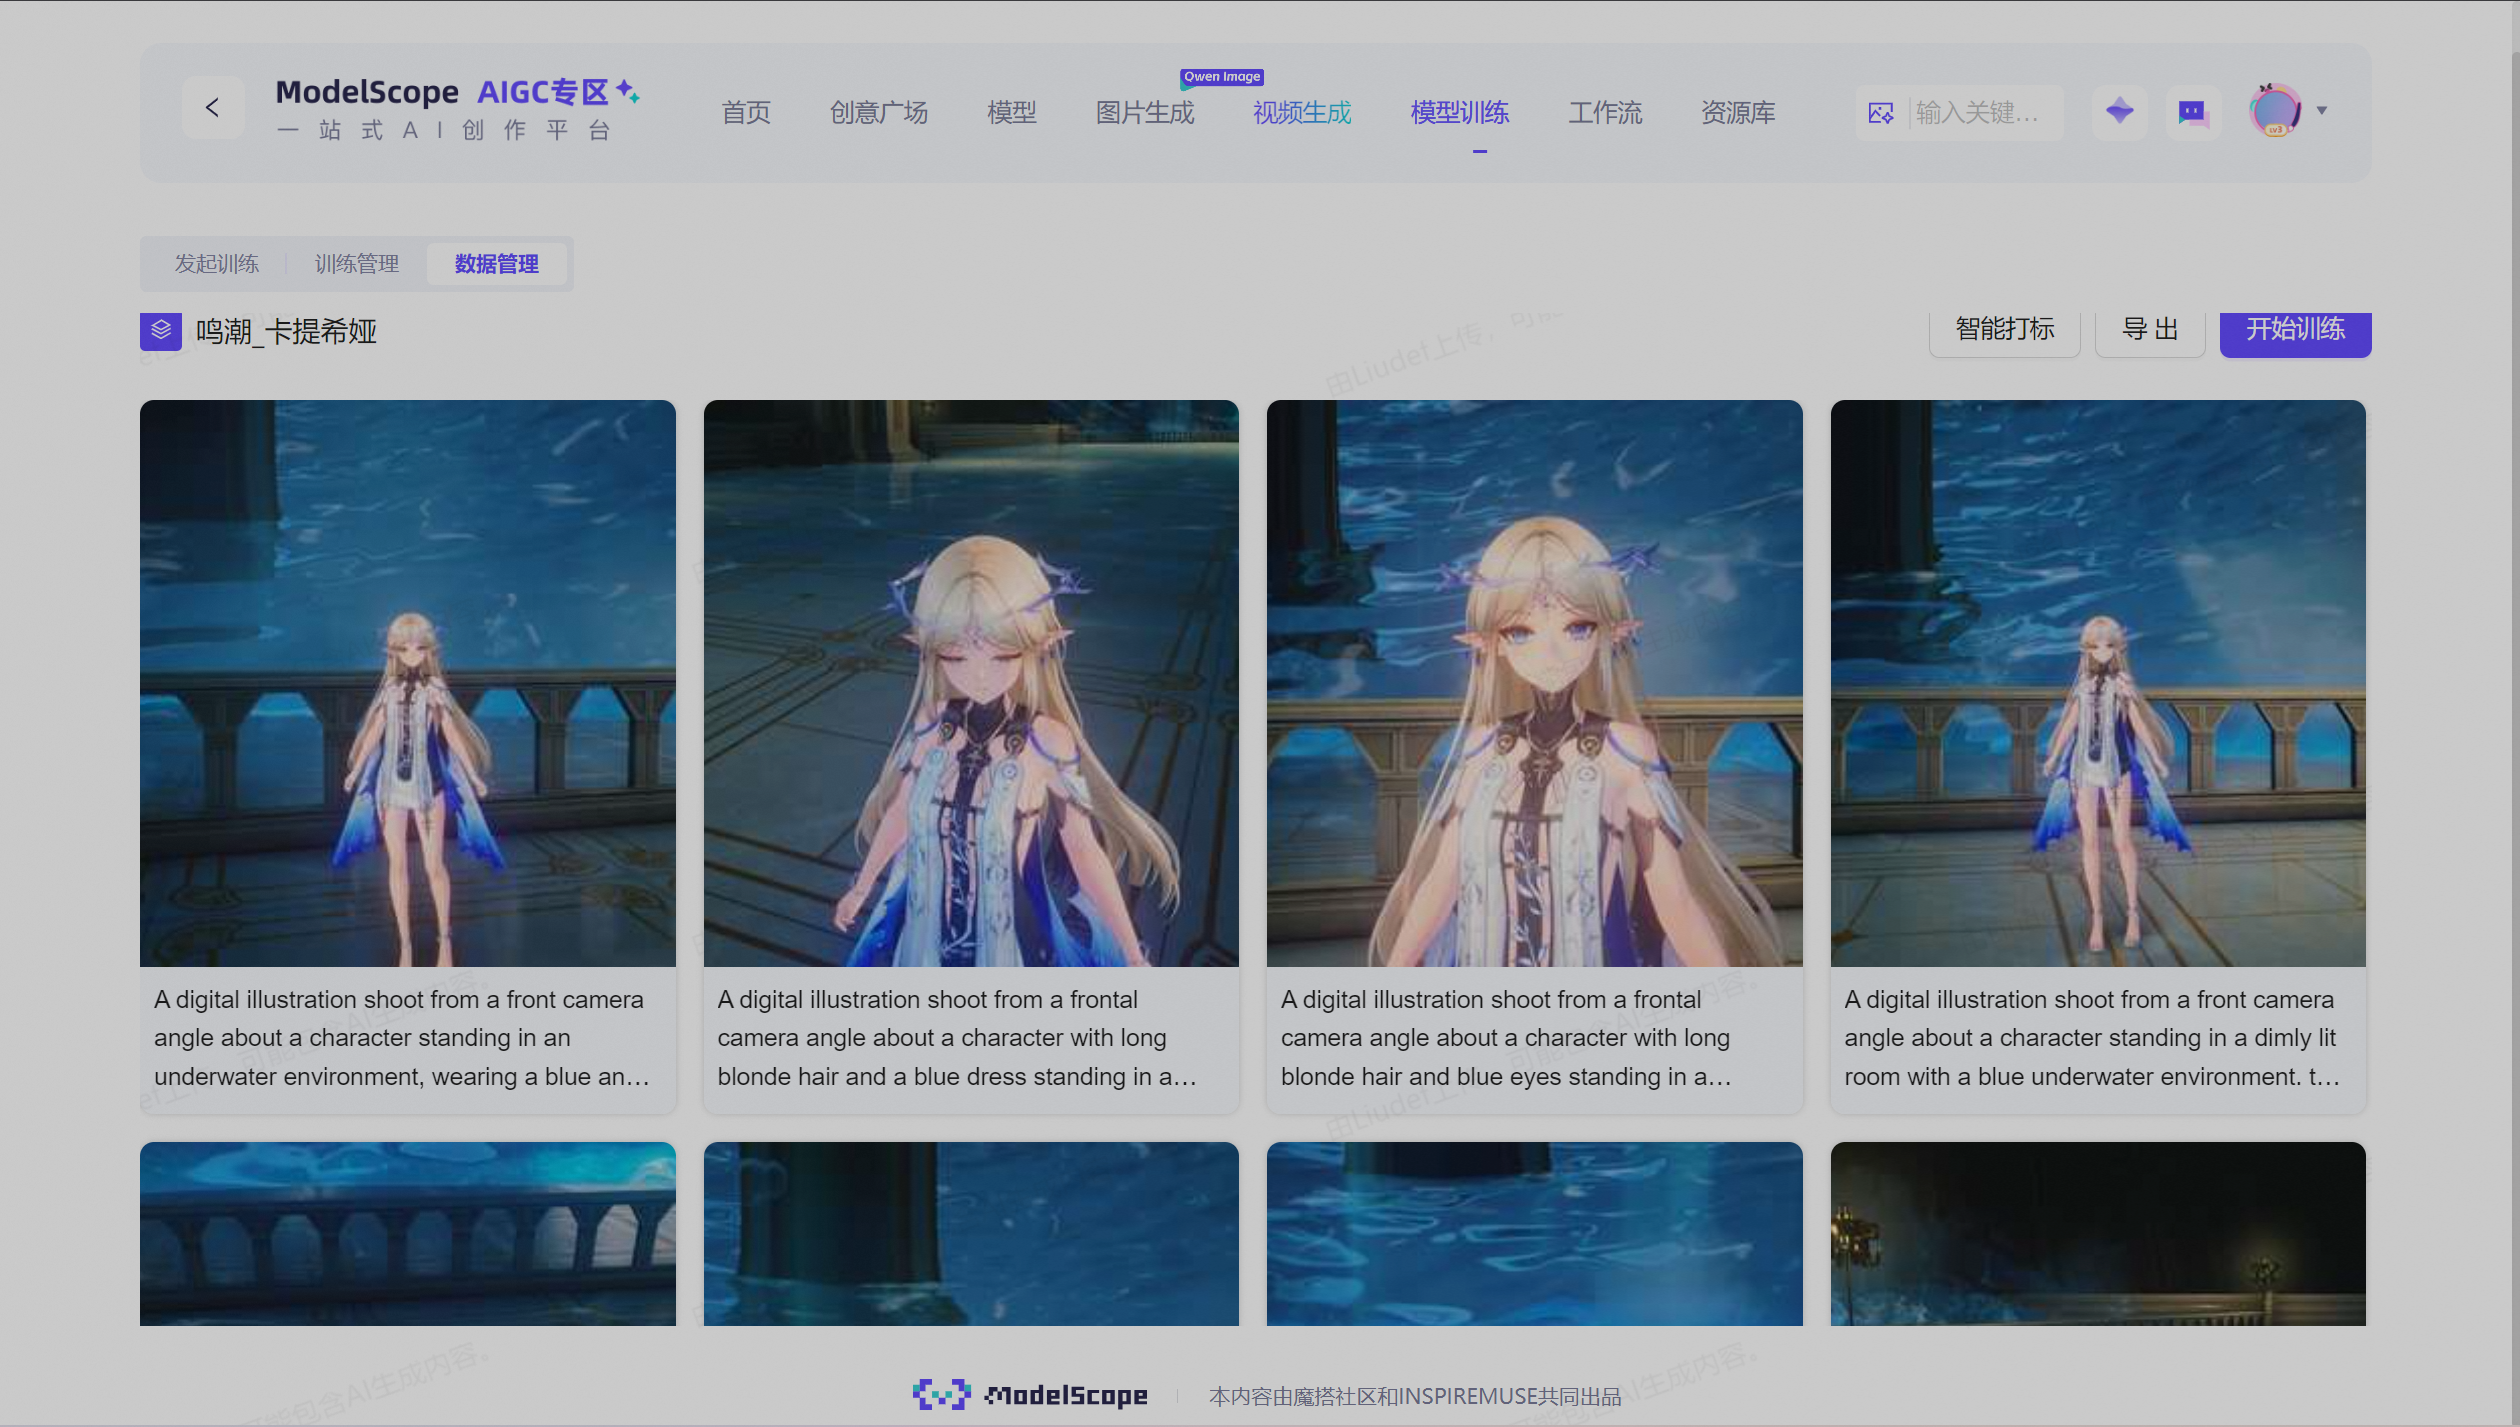Screen dimensions: 2520x1427
Task: Click the user avatar with LV3 badge
Action: click(x=2275, y=111)
